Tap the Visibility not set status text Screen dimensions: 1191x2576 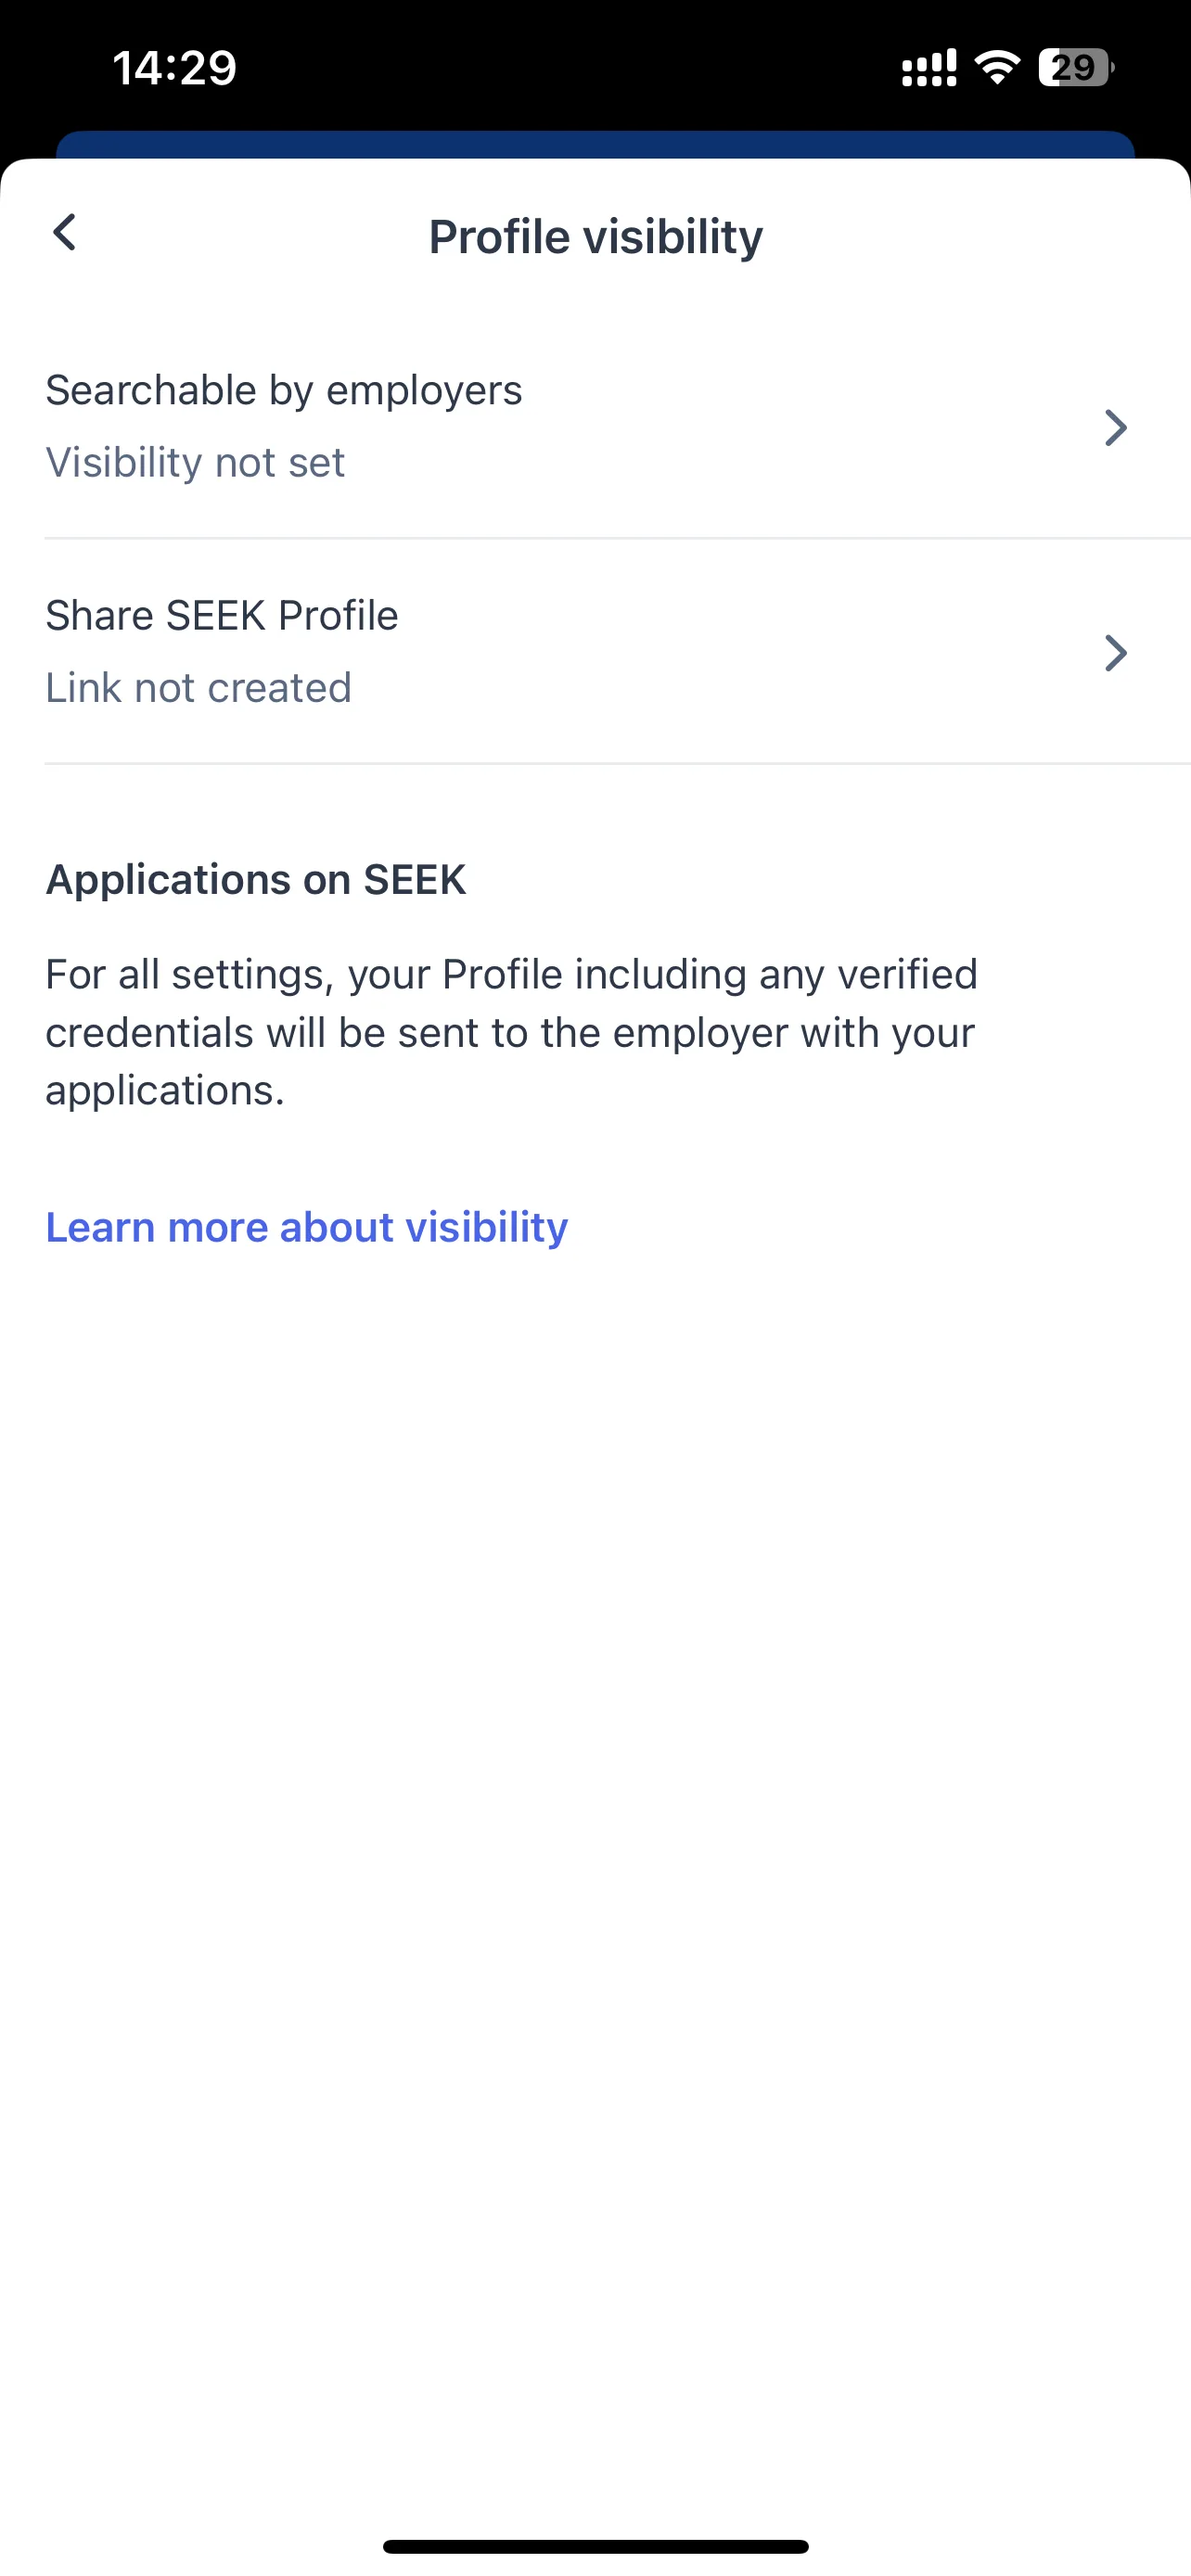pyautogui.click(x=195, y=462)
